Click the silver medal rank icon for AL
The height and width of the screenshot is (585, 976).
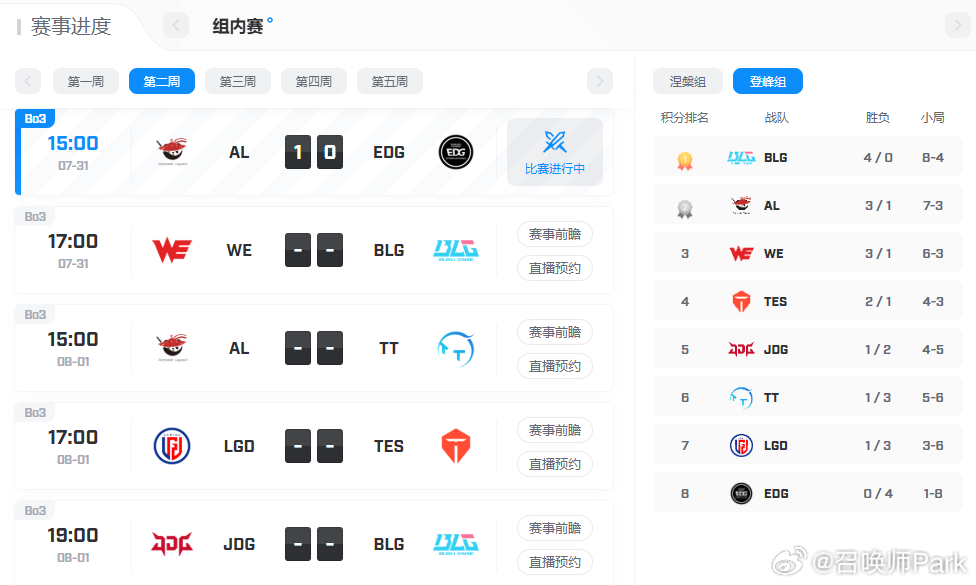685,208
